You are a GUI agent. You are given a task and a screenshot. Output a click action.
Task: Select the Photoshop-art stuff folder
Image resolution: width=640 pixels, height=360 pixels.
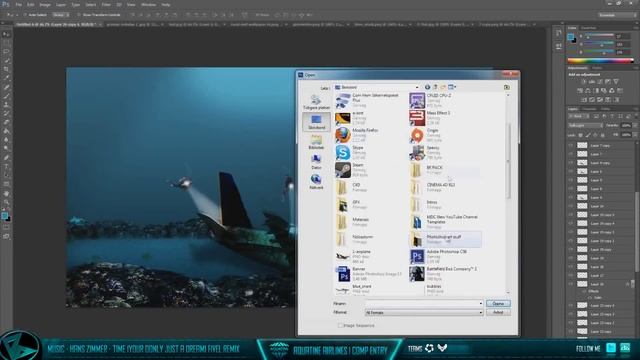(445, 239)
